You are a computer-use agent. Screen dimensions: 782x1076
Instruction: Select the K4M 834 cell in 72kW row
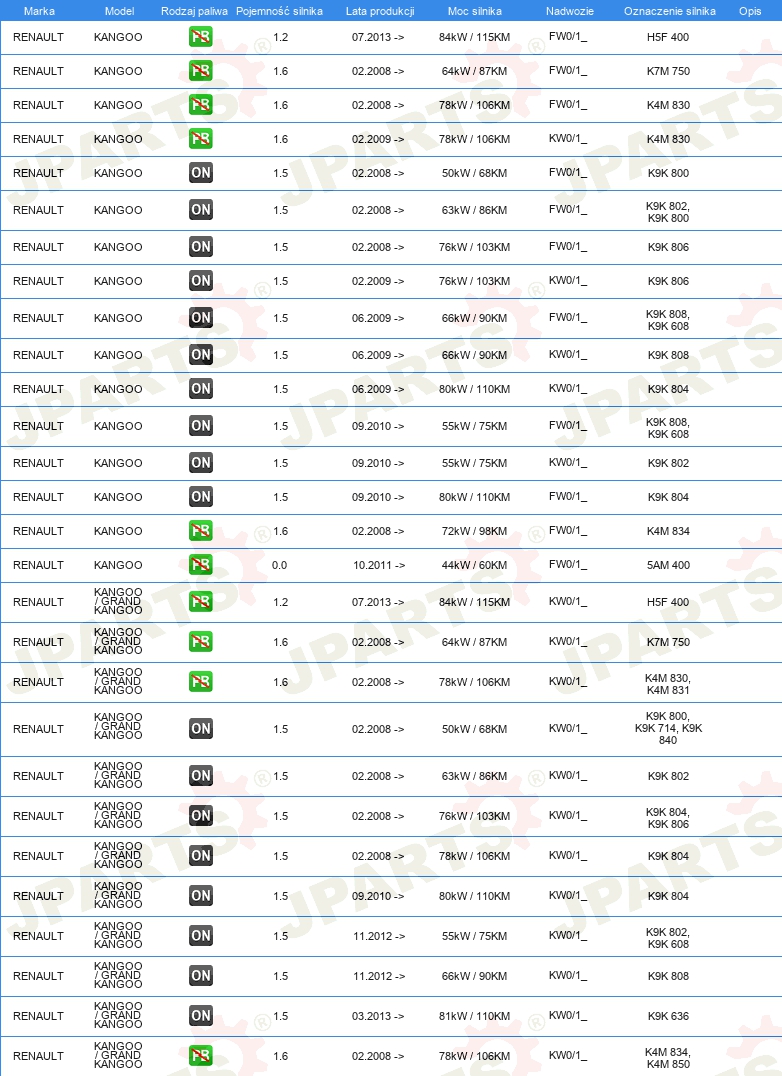(x=668, y=531)
